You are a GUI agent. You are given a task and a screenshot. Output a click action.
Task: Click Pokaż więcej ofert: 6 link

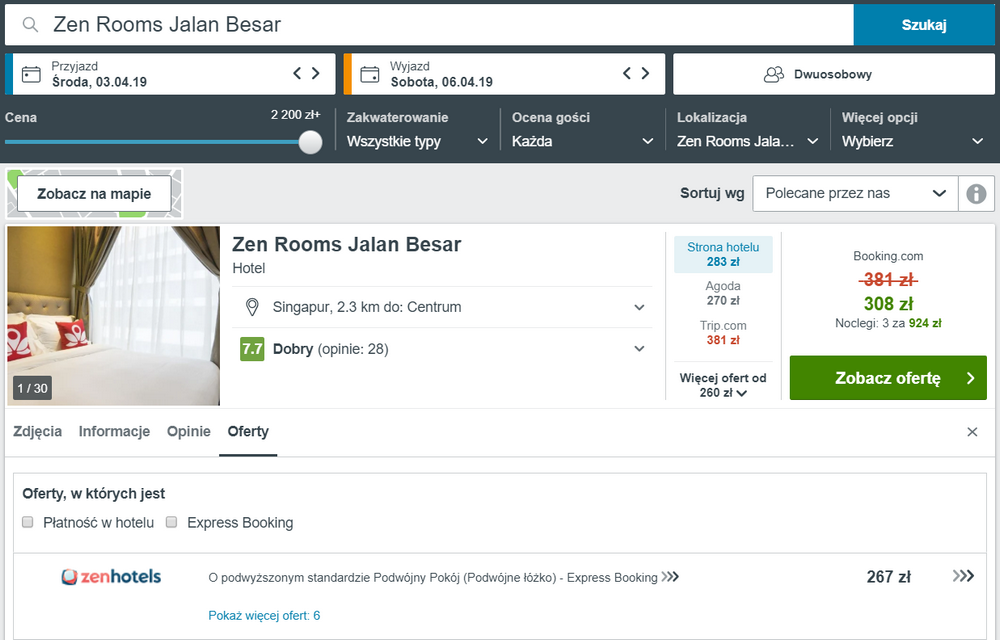pos(264,615)
